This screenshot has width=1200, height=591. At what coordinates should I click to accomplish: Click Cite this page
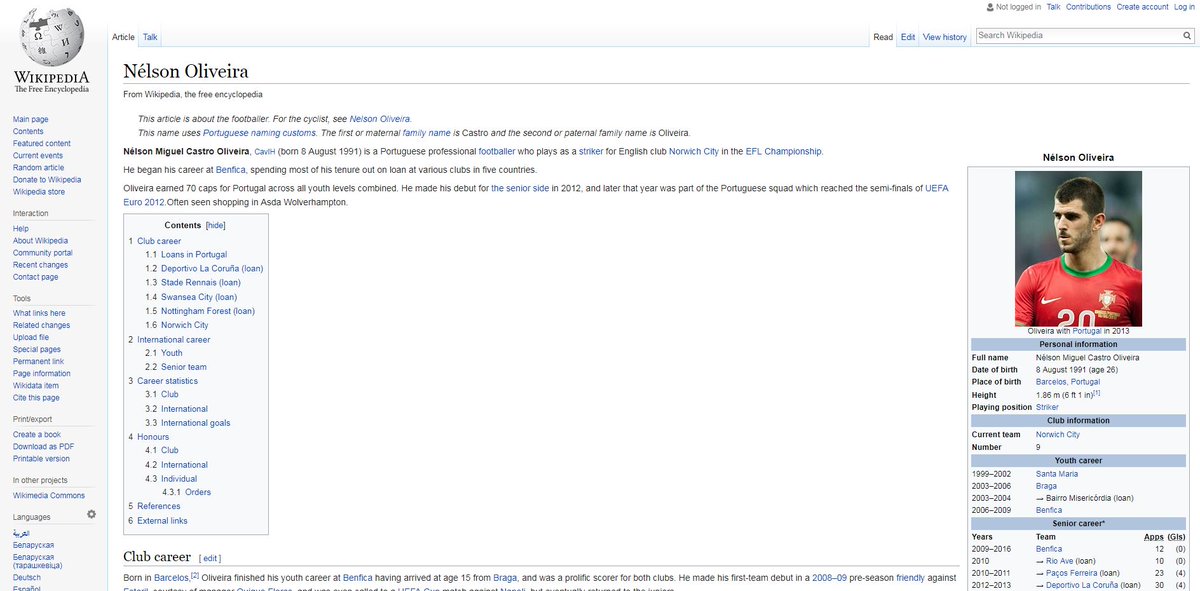36,397
